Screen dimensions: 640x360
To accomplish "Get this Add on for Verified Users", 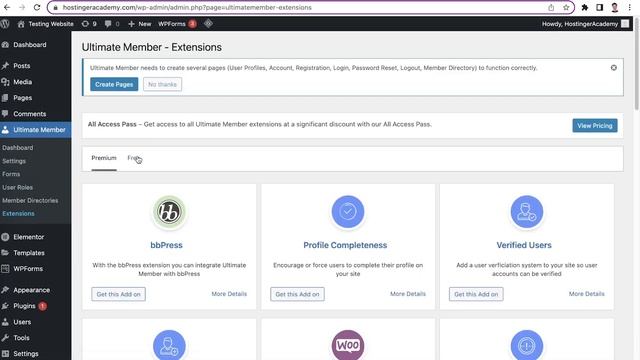I will point(476,294).
